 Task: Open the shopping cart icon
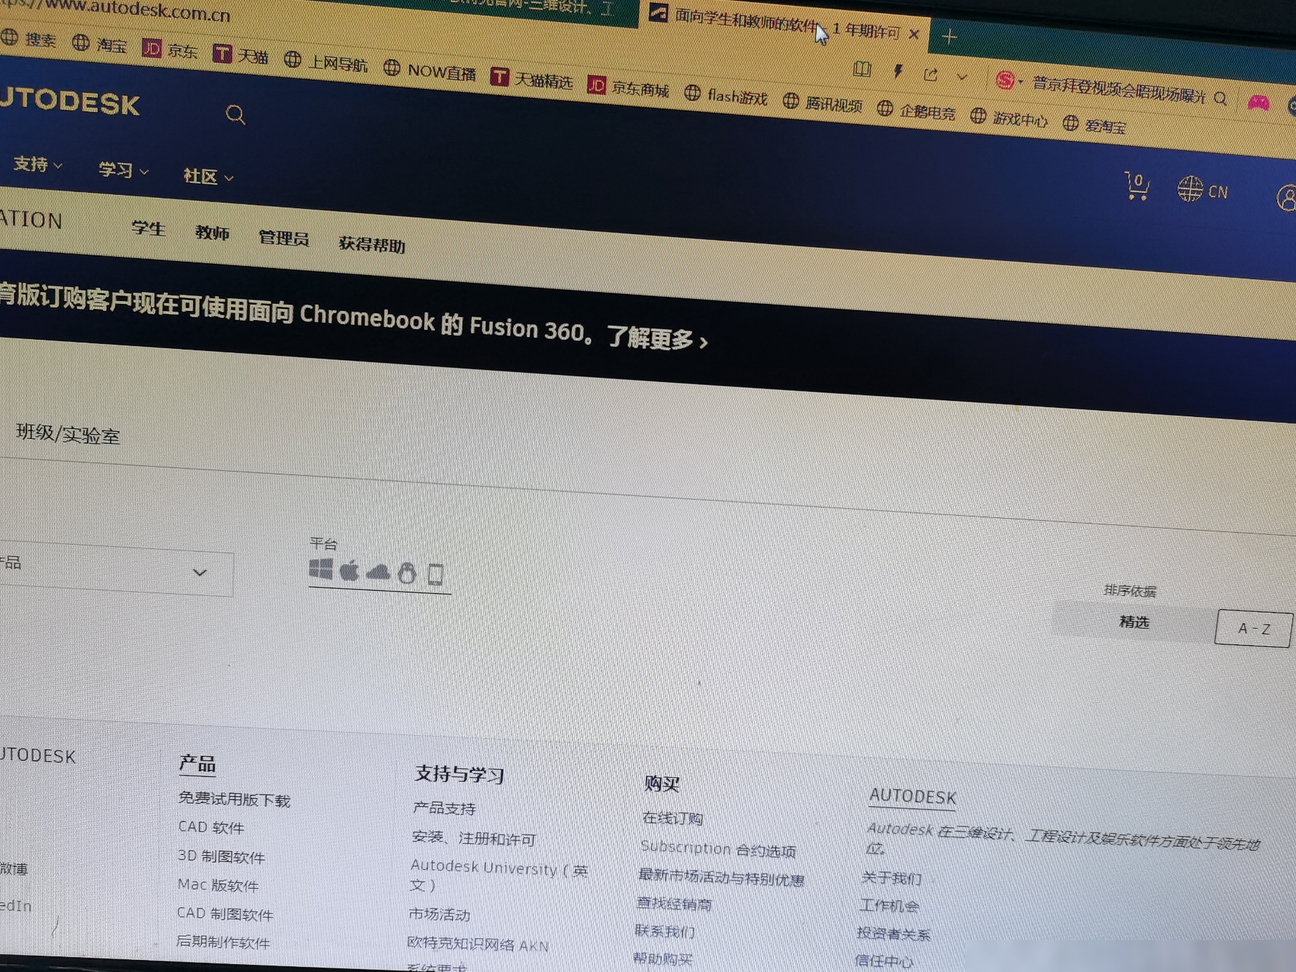(1136, 186)
